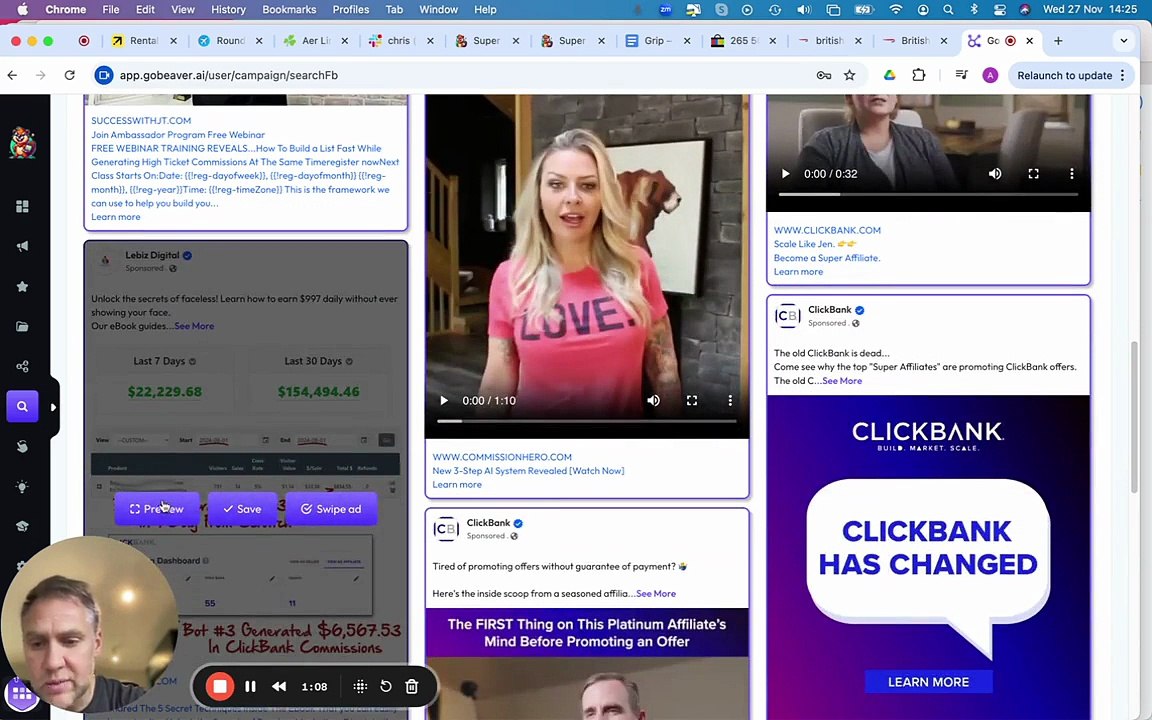Open macOS Spotlight search icon
This screenshot has width=1152, height=720.
pyautogui.click(x=948, y=10)
